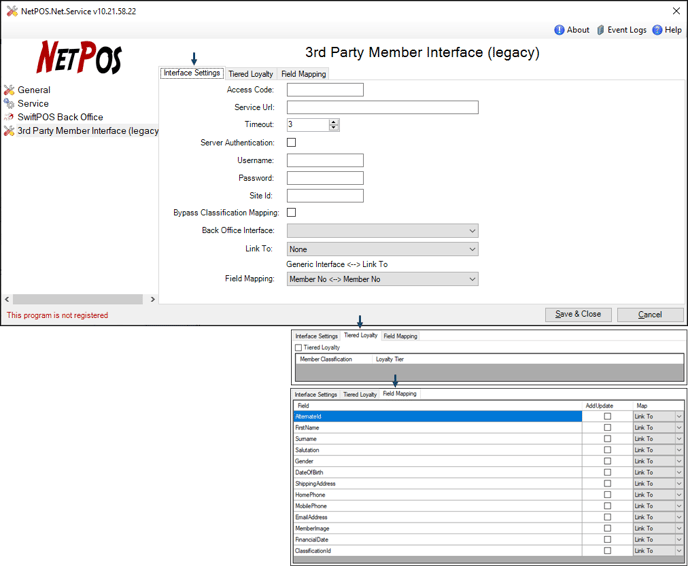Select 3rd Party Member Interface (legacy) item
The image size is (688, 566).
pyautogui.click(x=88, y=131)
